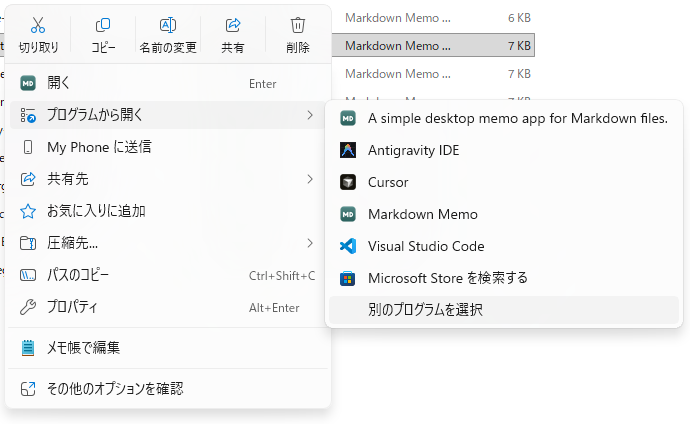Click the trash Delete (削除) icon
This screenshot has height=424, width=690.
tap(298, 25)
